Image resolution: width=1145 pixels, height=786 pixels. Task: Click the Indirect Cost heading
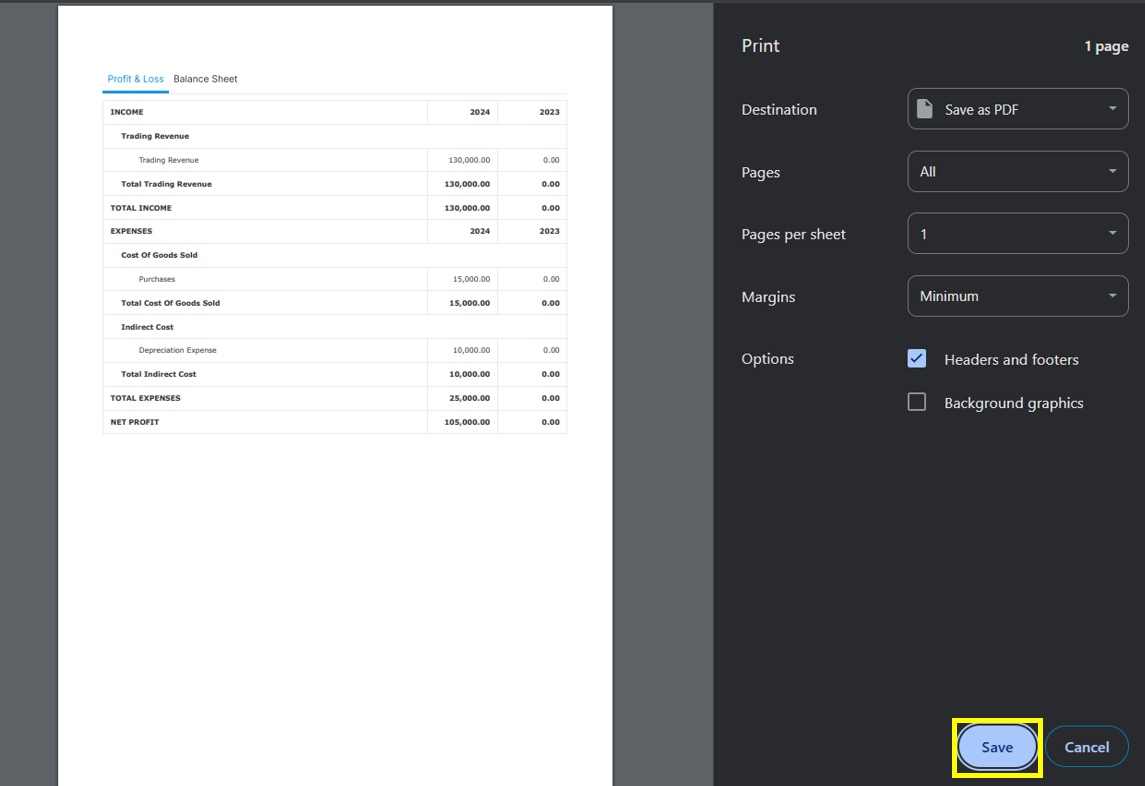148,327
